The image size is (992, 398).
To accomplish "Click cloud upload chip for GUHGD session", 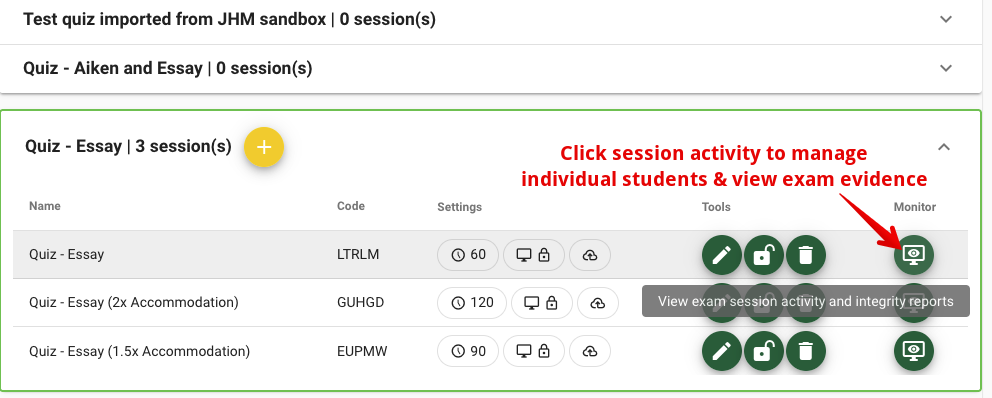I will click(x=597, y=303).
